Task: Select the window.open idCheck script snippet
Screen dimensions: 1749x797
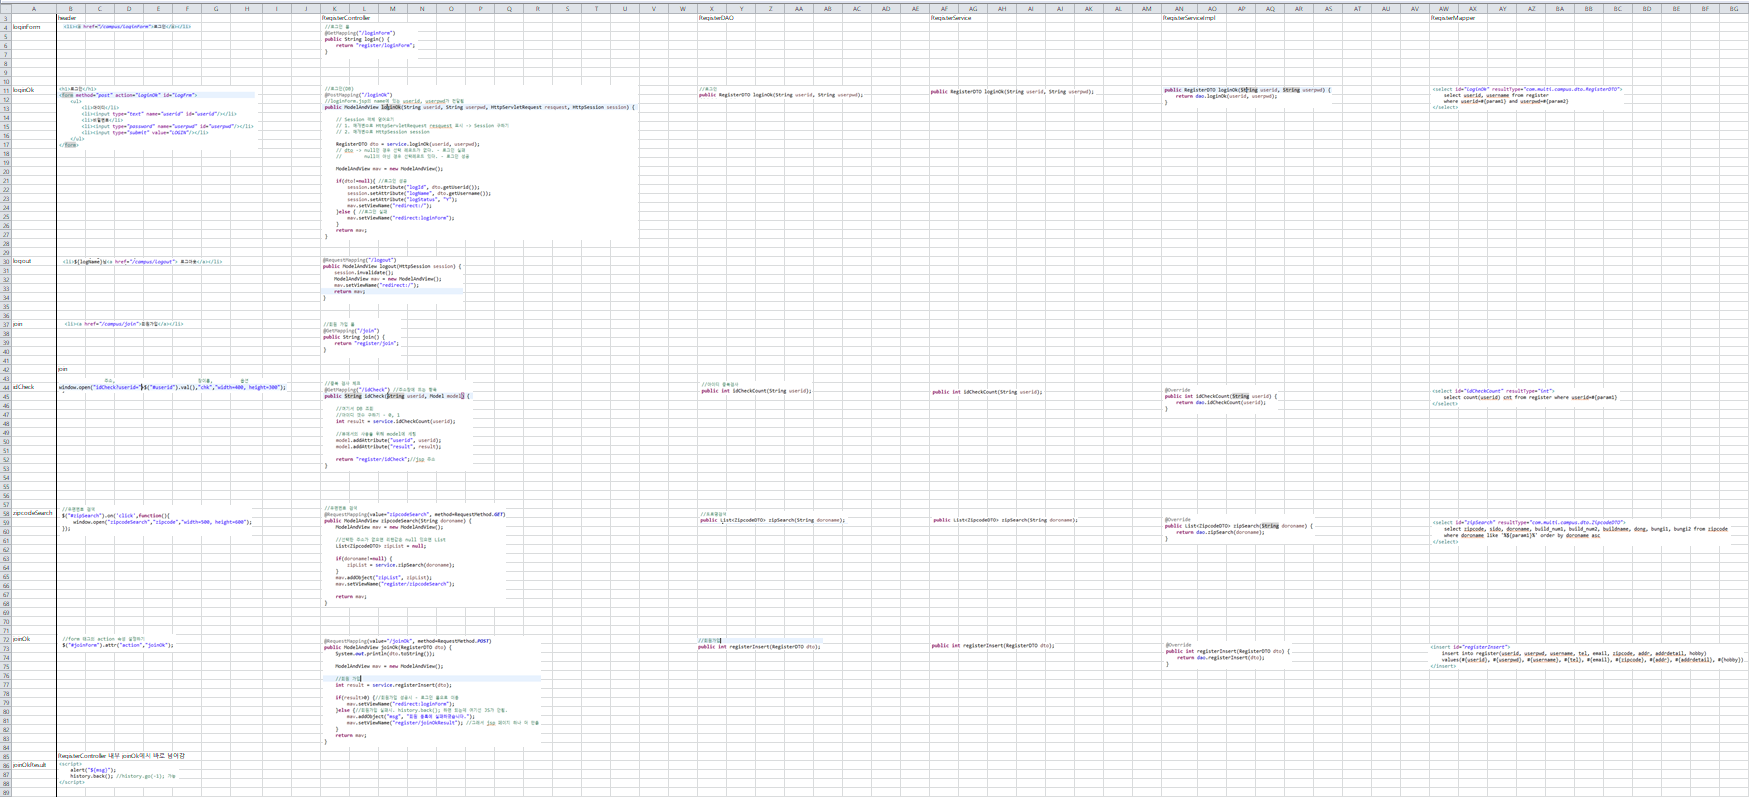Action: (x=172, y=385)
